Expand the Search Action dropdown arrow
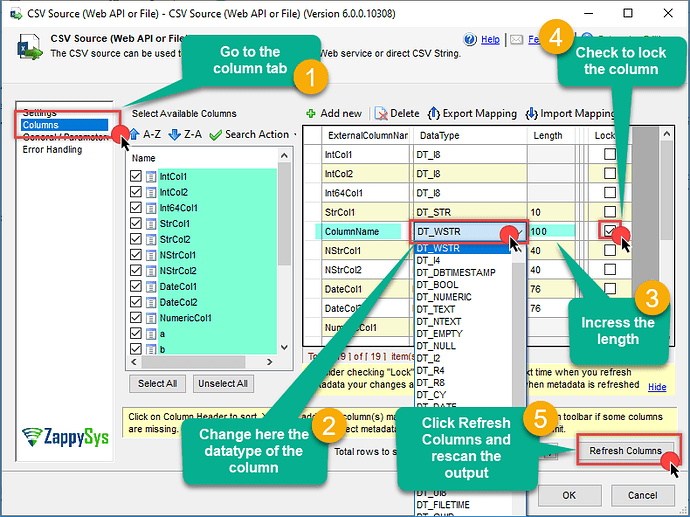 click(x=295, y=135)
